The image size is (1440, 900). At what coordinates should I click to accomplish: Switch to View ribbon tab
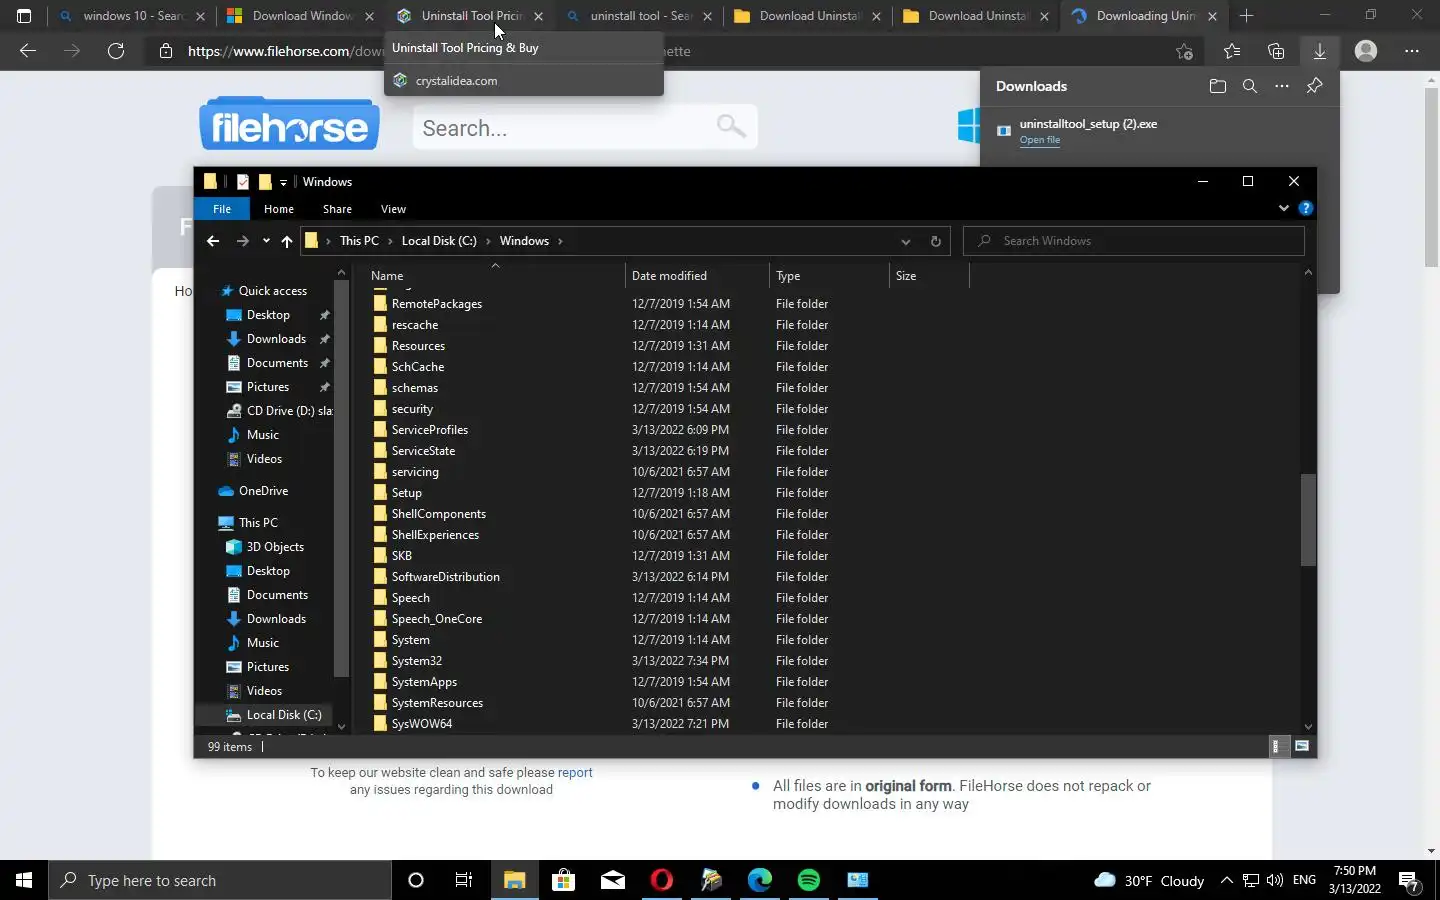click(393, 209)
